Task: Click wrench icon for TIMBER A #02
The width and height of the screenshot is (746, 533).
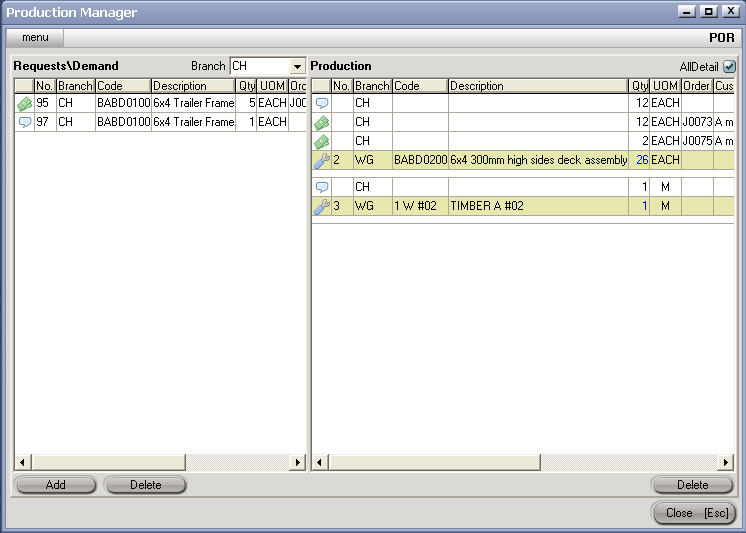Action: [322, 206]
